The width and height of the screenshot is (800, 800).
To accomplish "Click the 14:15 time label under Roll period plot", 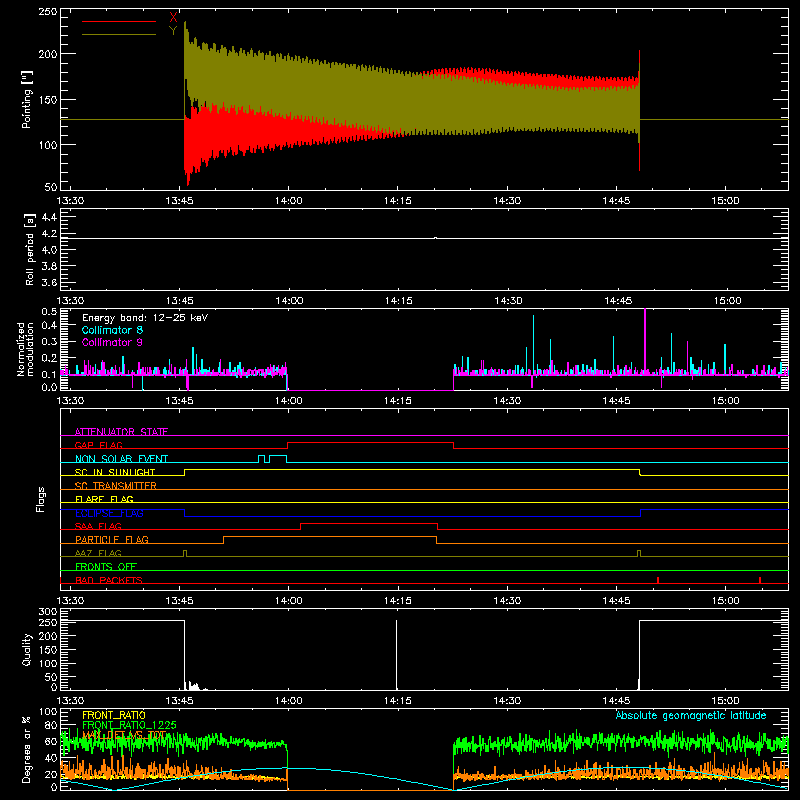I will click(x=398, y=301).
